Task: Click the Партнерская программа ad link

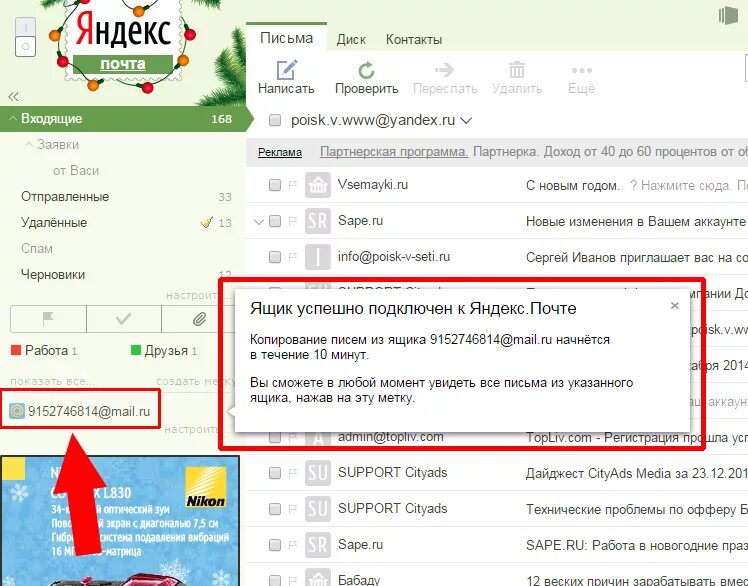Action: pos(394,152)
